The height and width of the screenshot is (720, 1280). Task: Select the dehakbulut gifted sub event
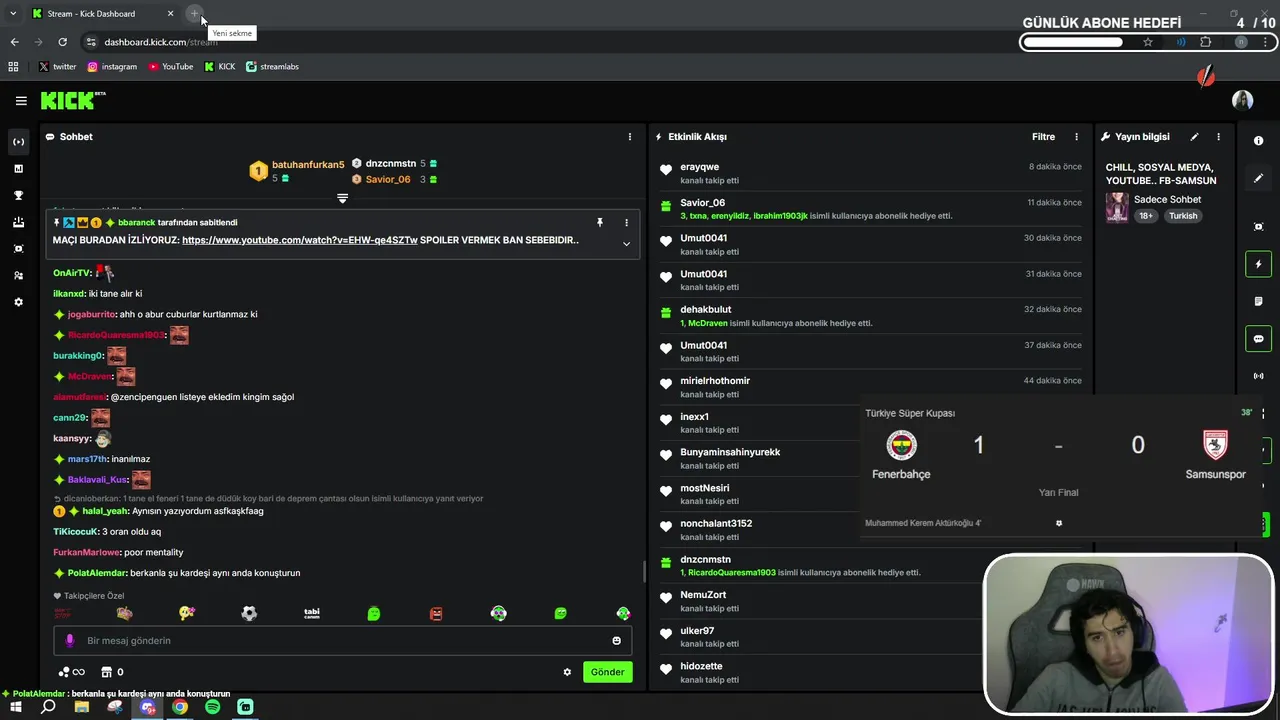point(870,316)
